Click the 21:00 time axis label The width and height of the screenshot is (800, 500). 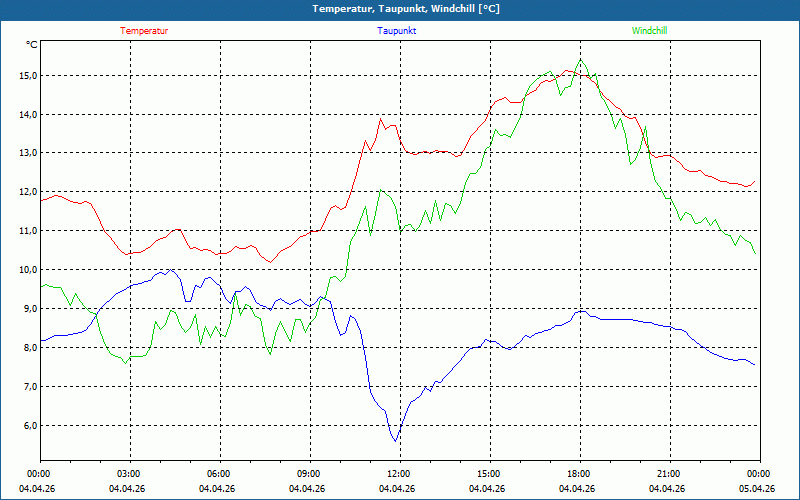pos(667,474)
